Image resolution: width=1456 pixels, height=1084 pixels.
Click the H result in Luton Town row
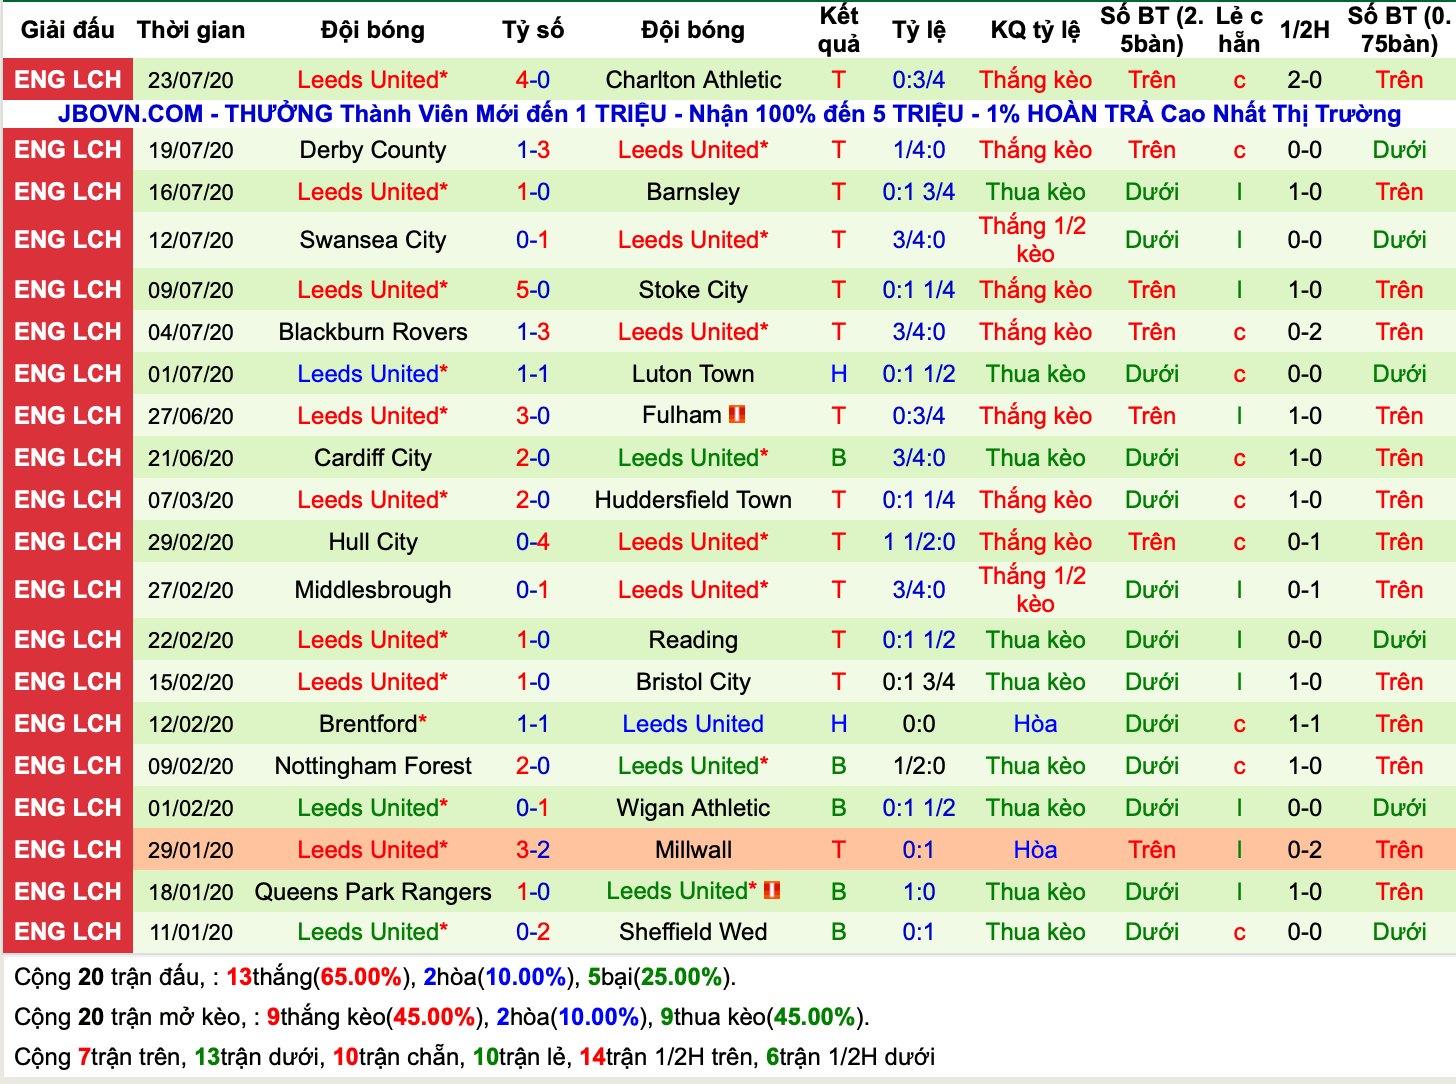pos(839,374)
